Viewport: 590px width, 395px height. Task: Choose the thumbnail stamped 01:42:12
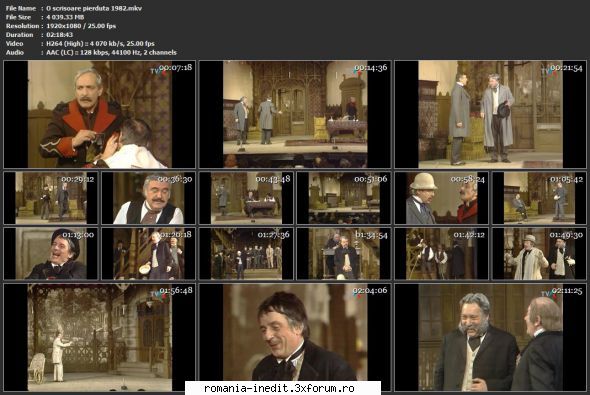tap(442, 254)
